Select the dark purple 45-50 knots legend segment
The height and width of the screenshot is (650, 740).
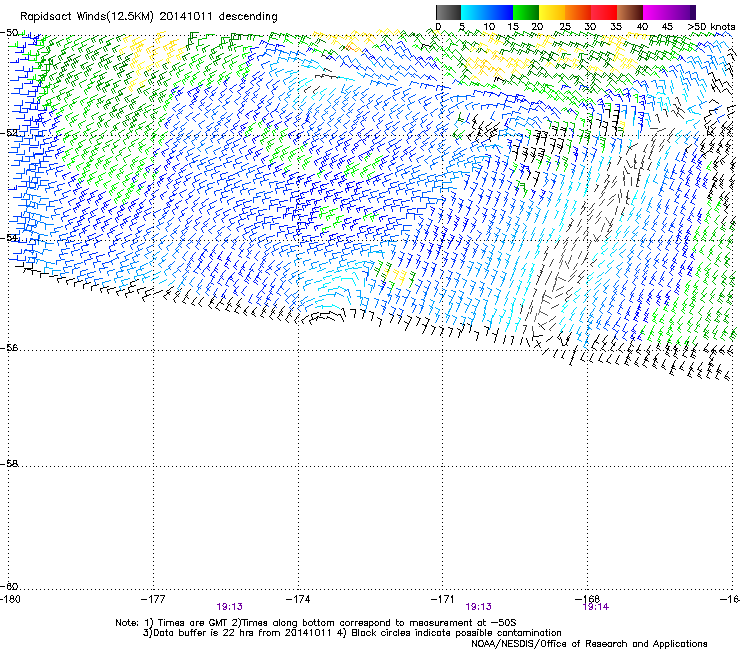(x=682, y=12)
